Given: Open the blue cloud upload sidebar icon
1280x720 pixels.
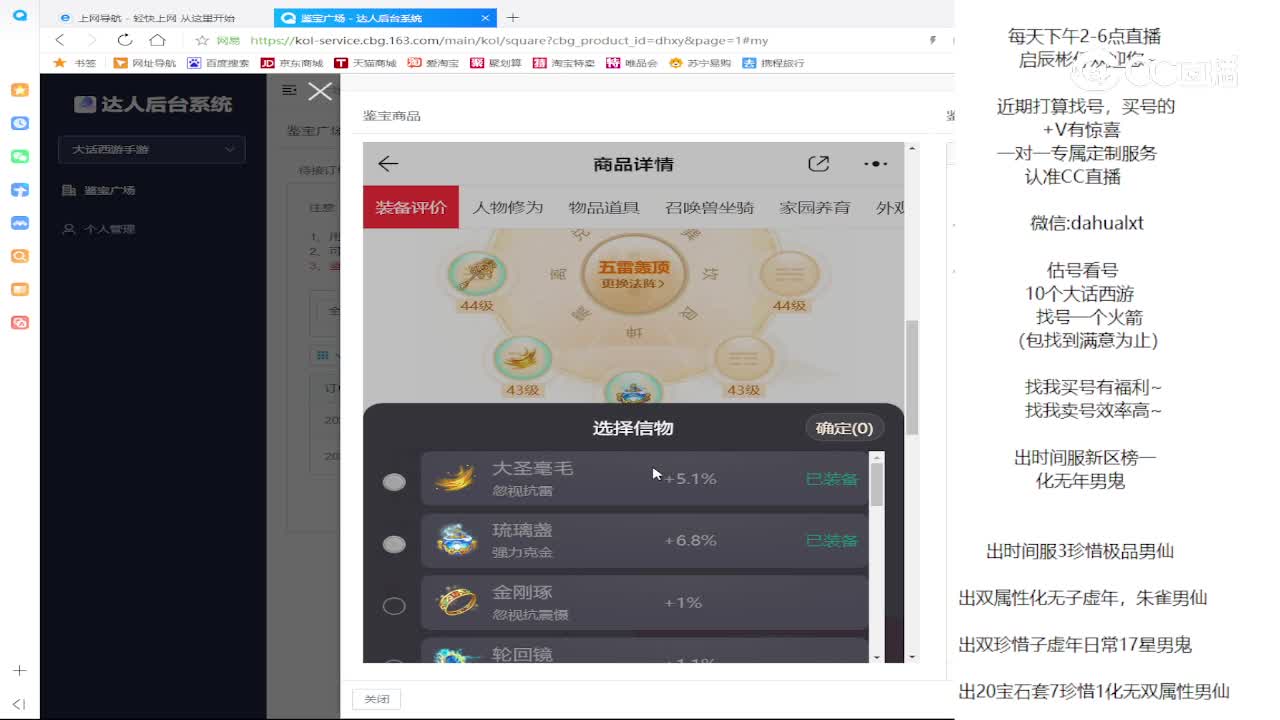Looking at the screenshot, I should (x=19, y=190).
